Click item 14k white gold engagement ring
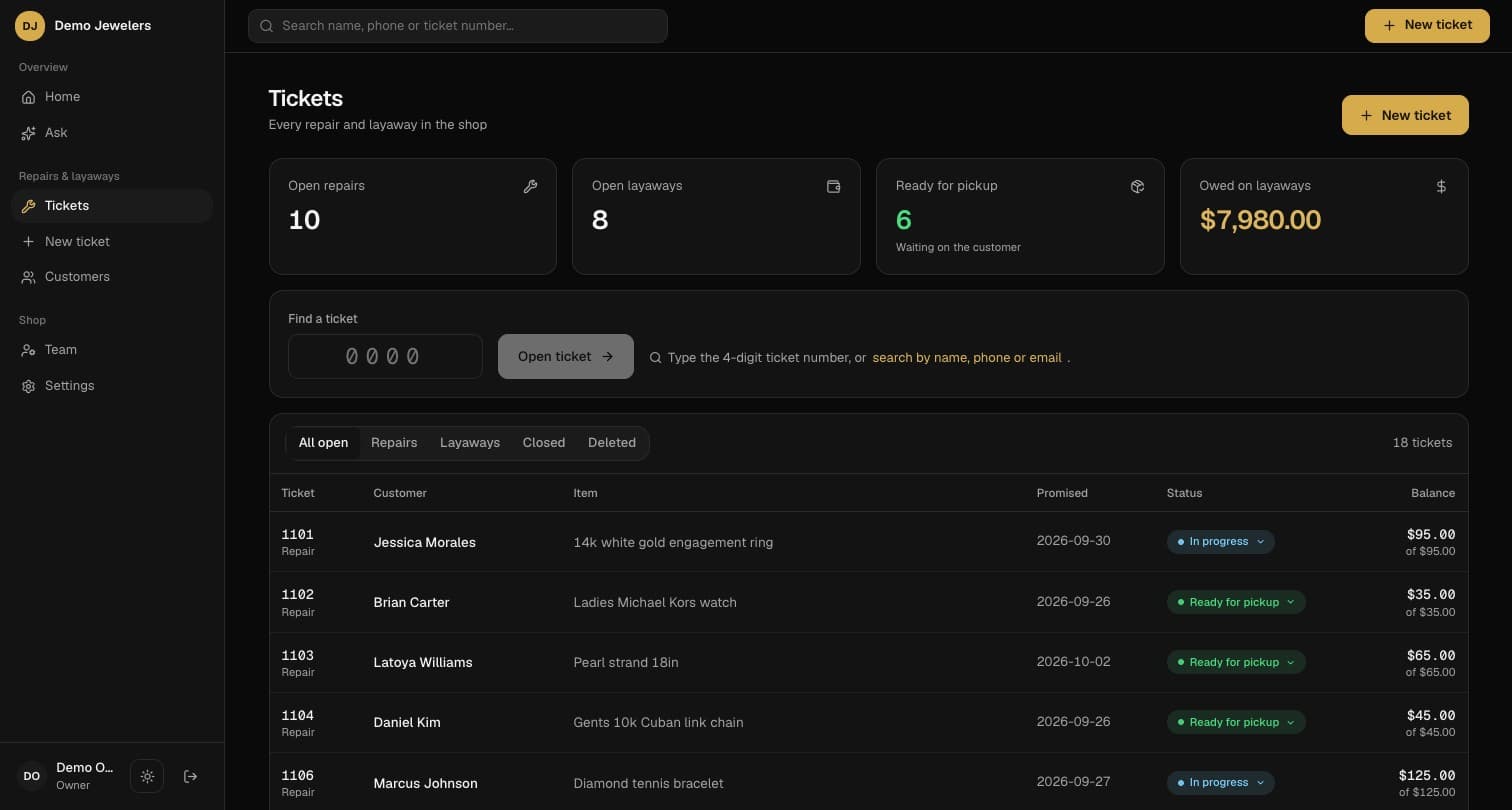Viewport: 1512px width, 810px height. point(673,543)
